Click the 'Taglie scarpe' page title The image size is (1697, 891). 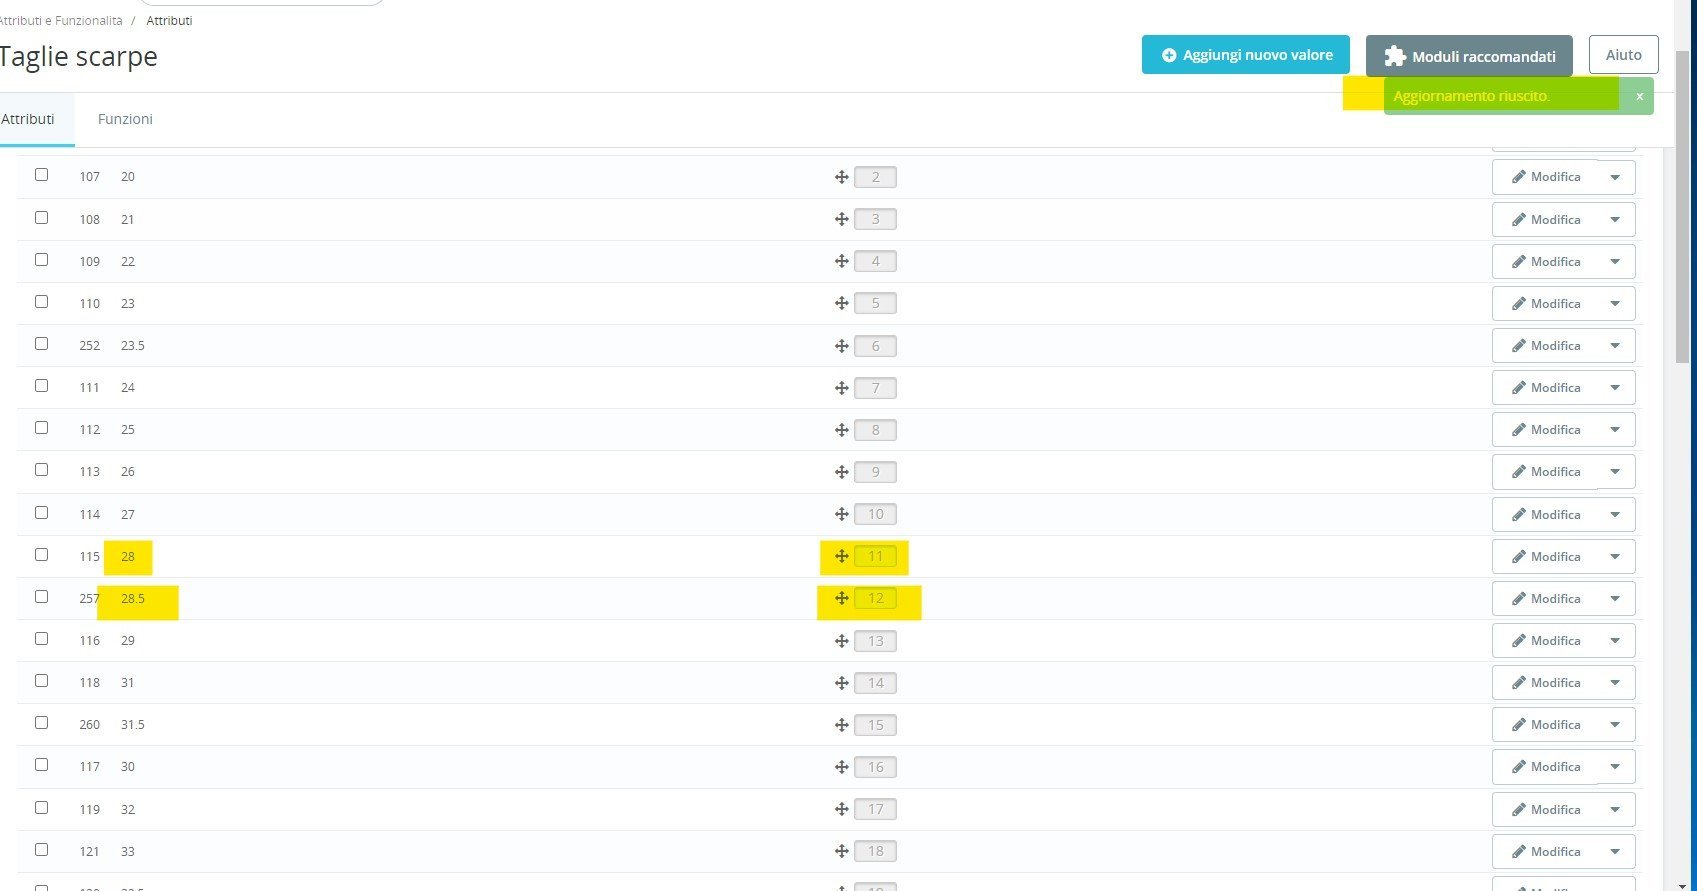78,57
